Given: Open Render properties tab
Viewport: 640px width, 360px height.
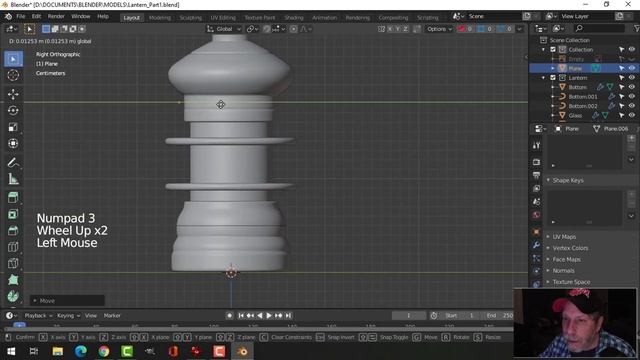Looking at the screenshot, I should pyautogui.click(x=536, y=162).
